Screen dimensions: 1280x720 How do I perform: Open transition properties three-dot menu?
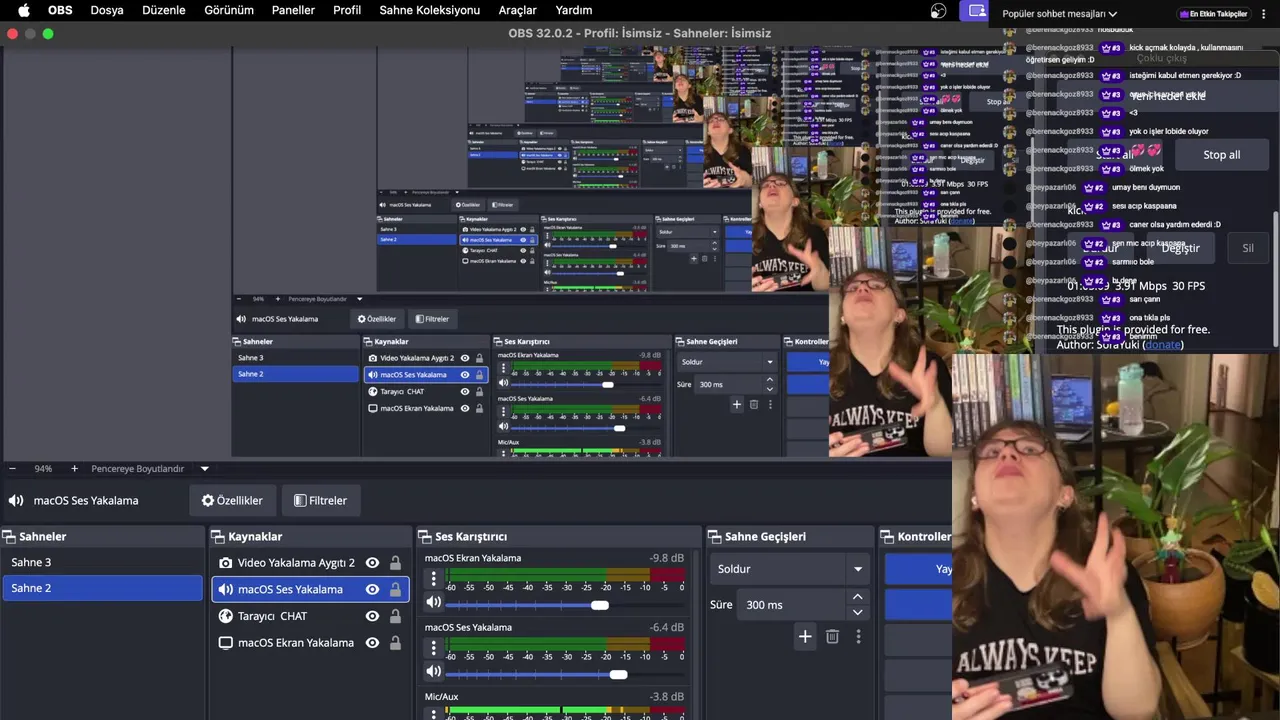pos(858,636)
